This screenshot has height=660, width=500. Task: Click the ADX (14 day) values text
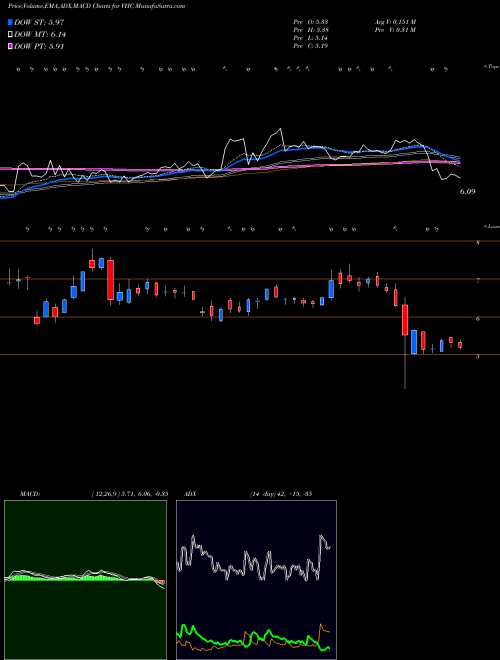[x=280, y=494]
